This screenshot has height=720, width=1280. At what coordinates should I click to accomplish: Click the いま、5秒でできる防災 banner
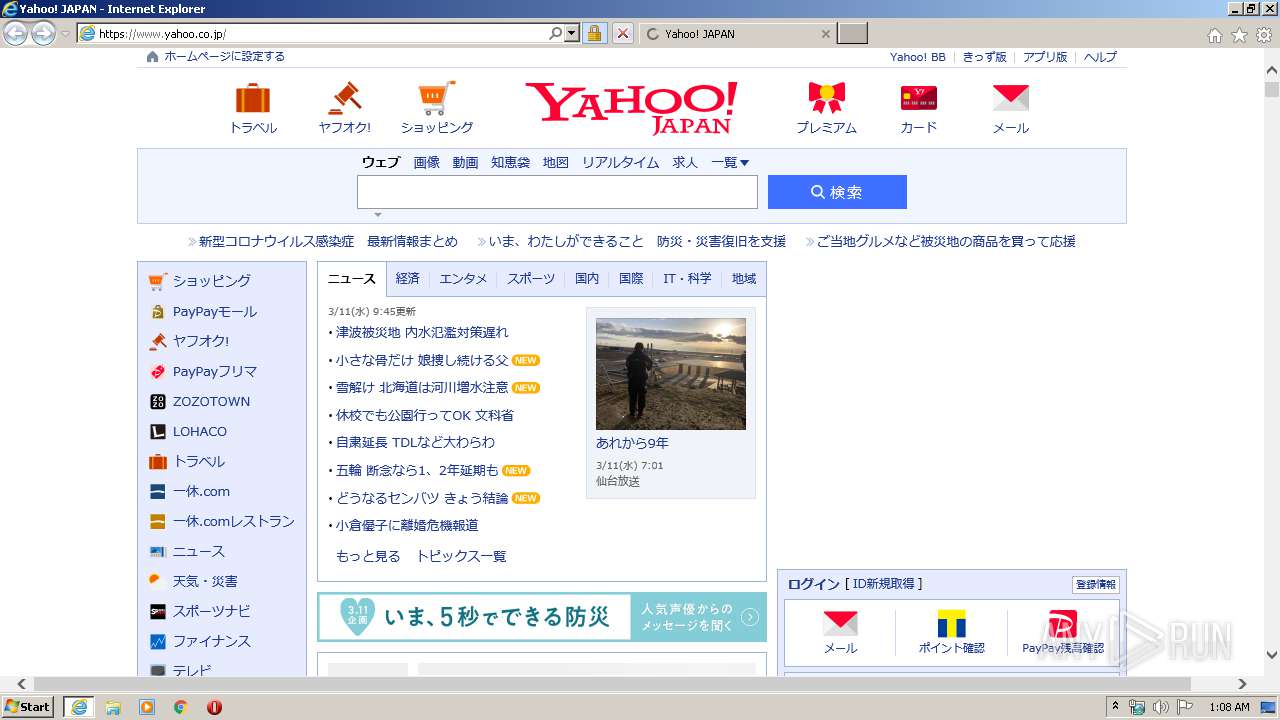click(x=542, y=617)
